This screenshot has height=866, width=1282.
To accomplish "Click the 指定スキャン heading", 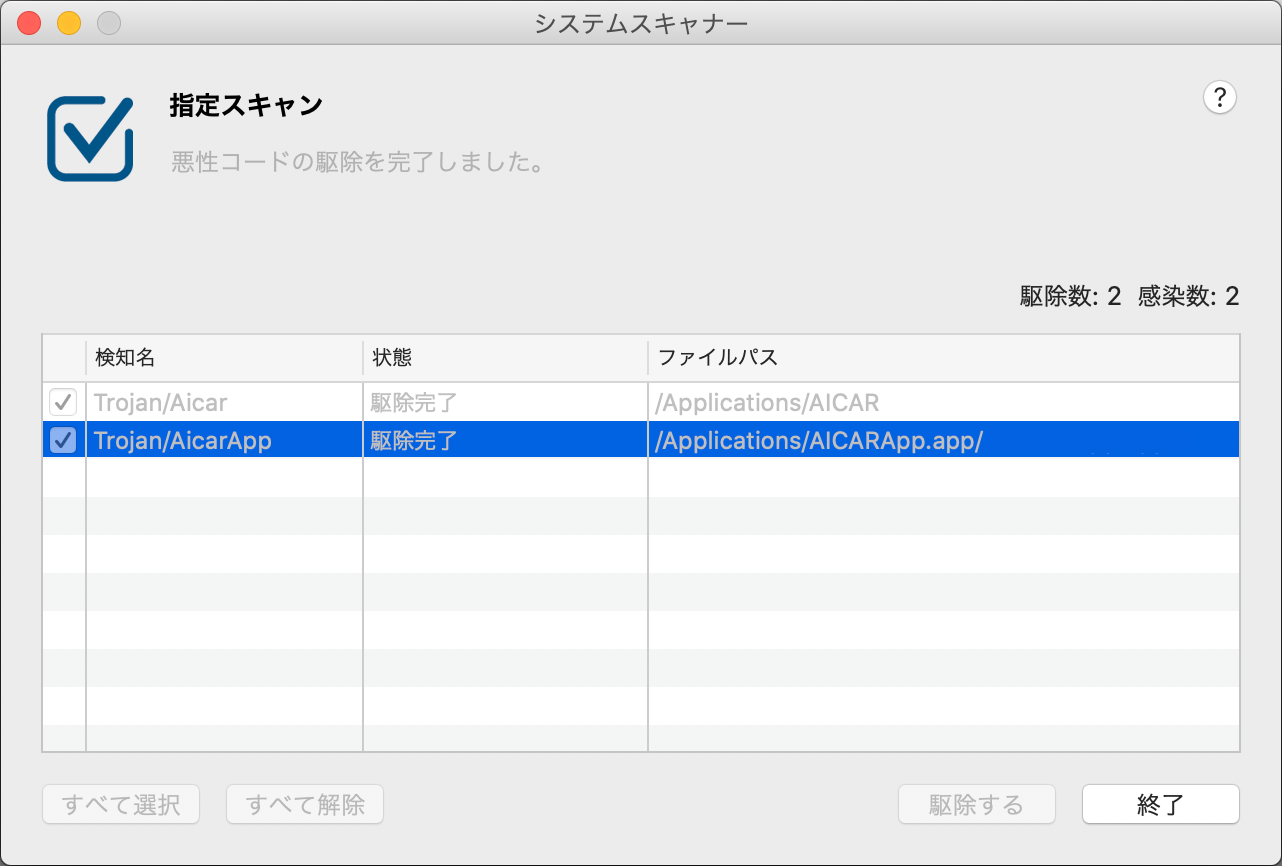I will click(246, 106).
